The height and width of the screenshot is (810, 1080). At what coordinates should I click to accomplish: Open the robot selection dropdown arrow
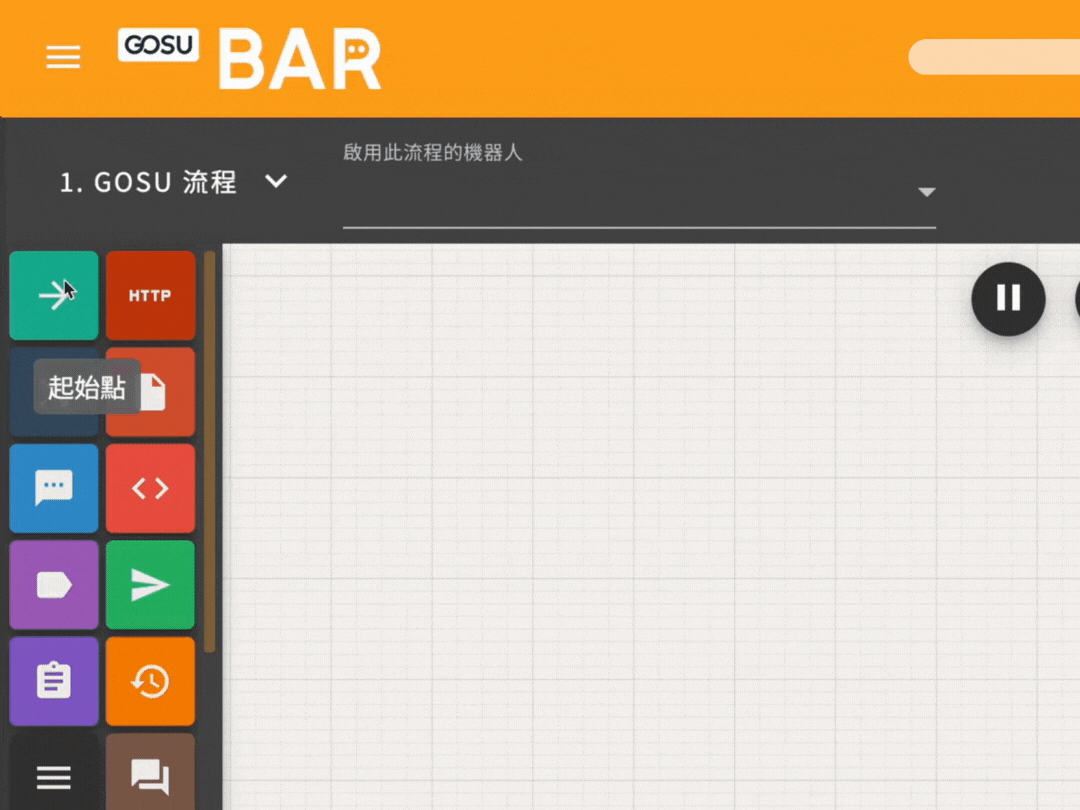pyautogui.click(x=926, y=192)
